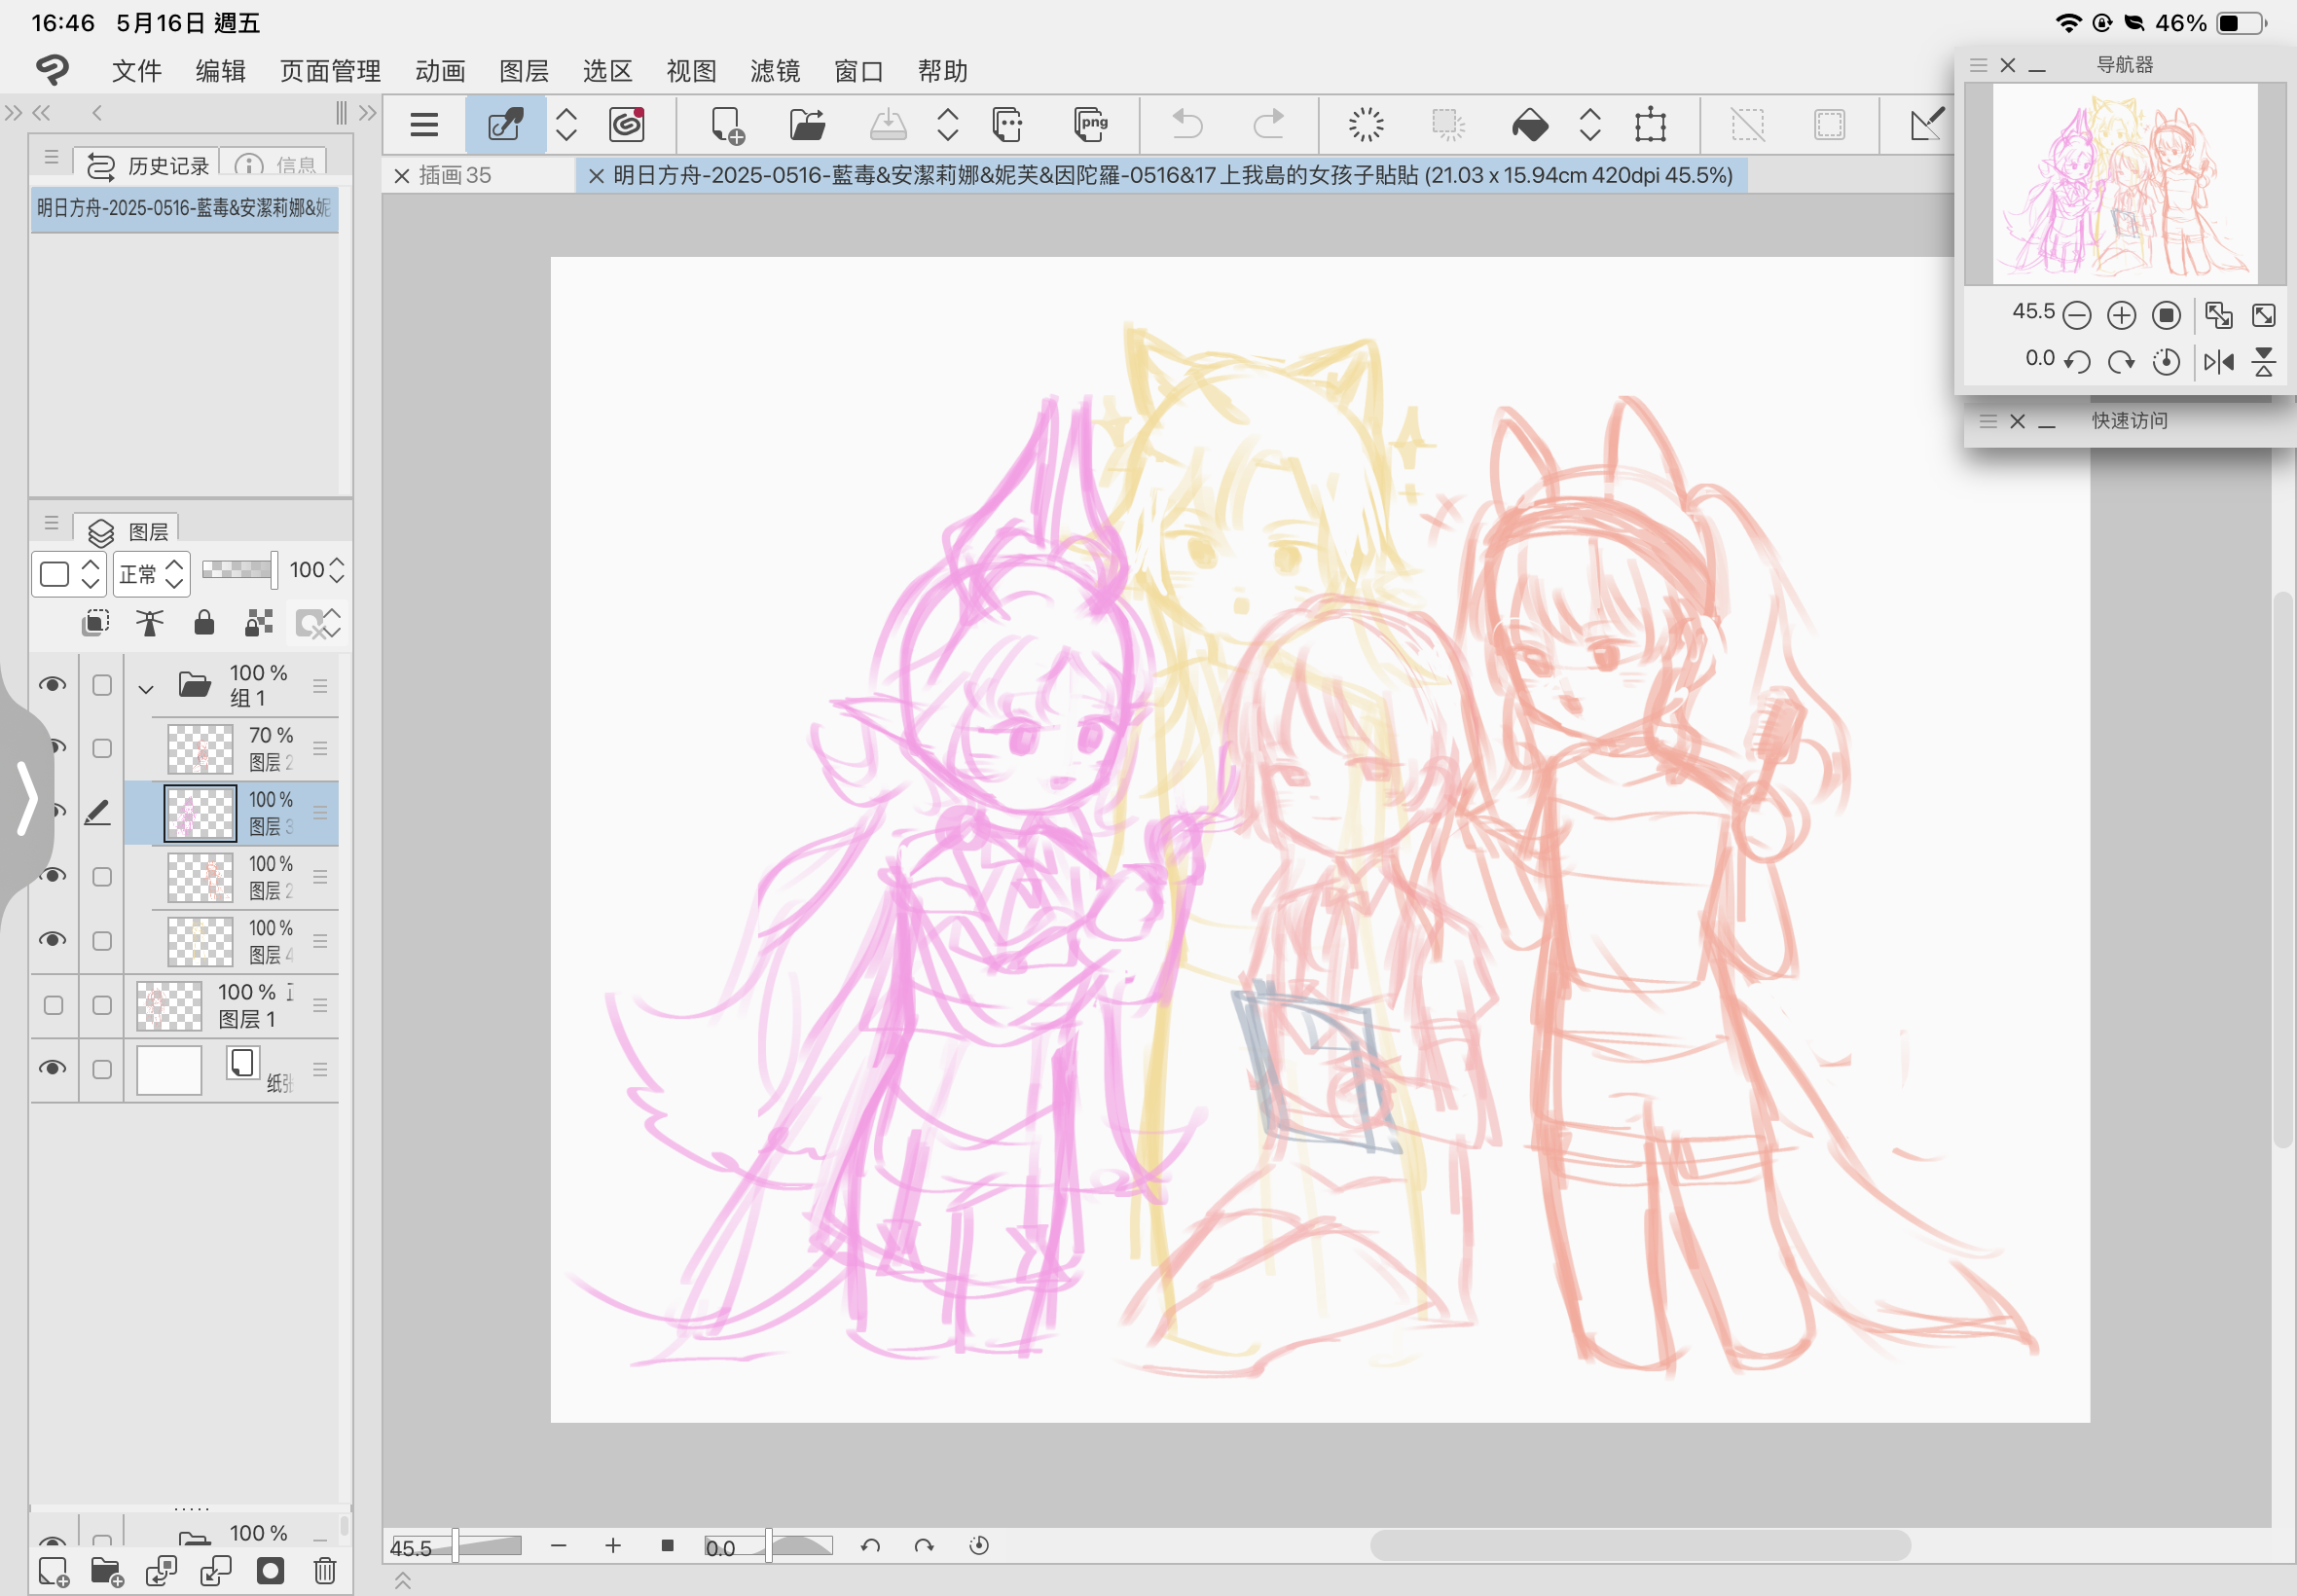Click the merge with lower layer icon

[x=215, y=1572]
